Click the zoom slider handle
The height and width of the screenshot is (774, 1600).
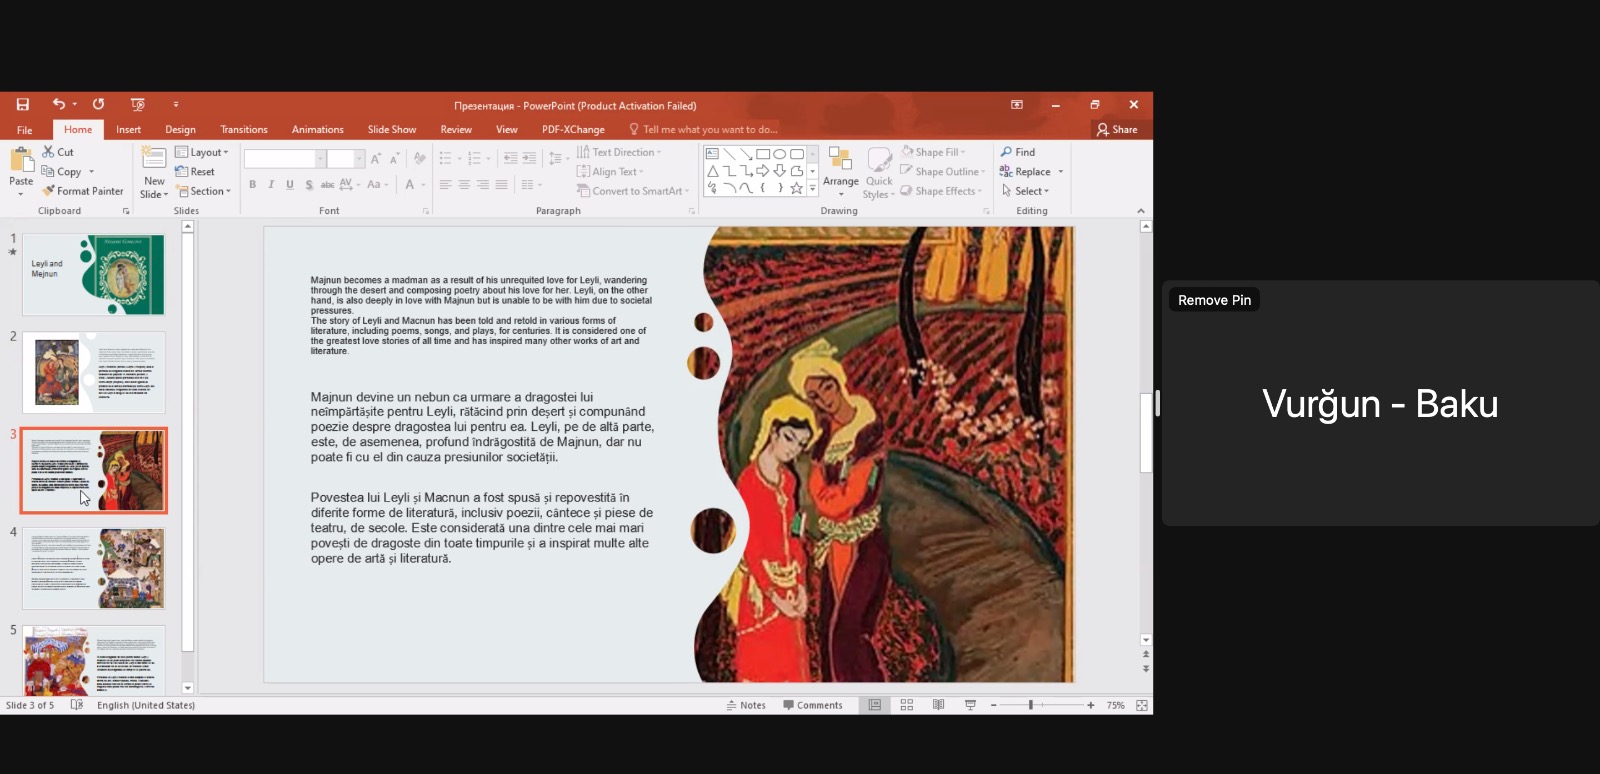pyautogui.click(x=1031, y=705)
